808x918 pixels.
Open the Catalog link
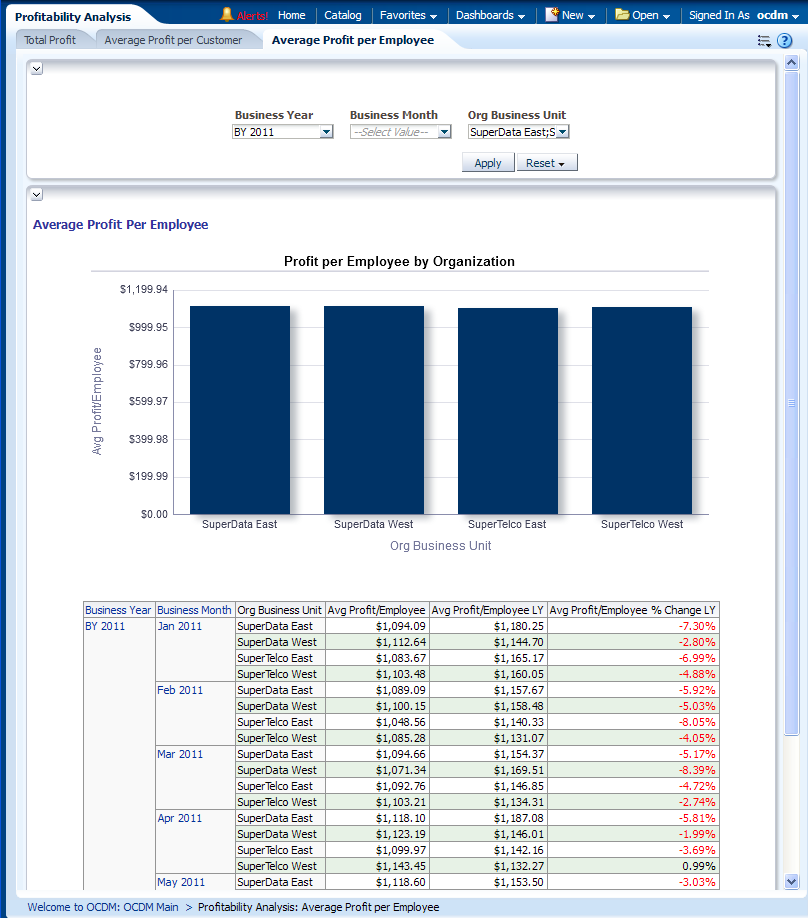pos(343,15)
